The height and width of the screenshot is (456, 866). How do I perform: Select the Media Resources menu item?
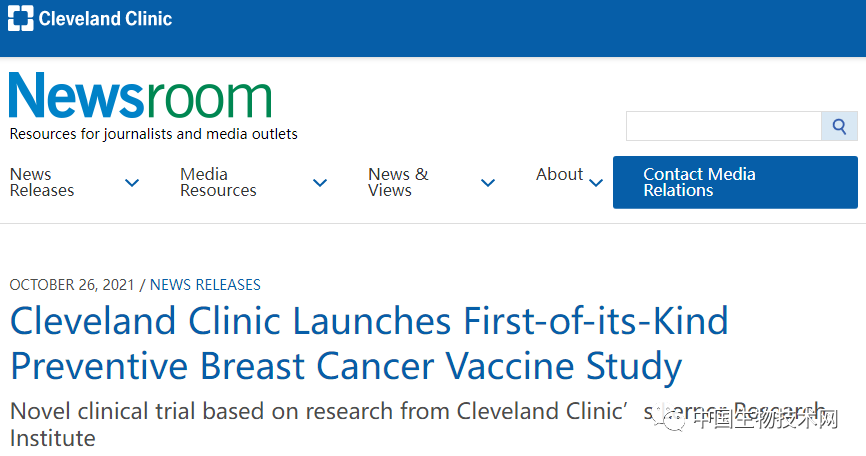coord(218,182)
